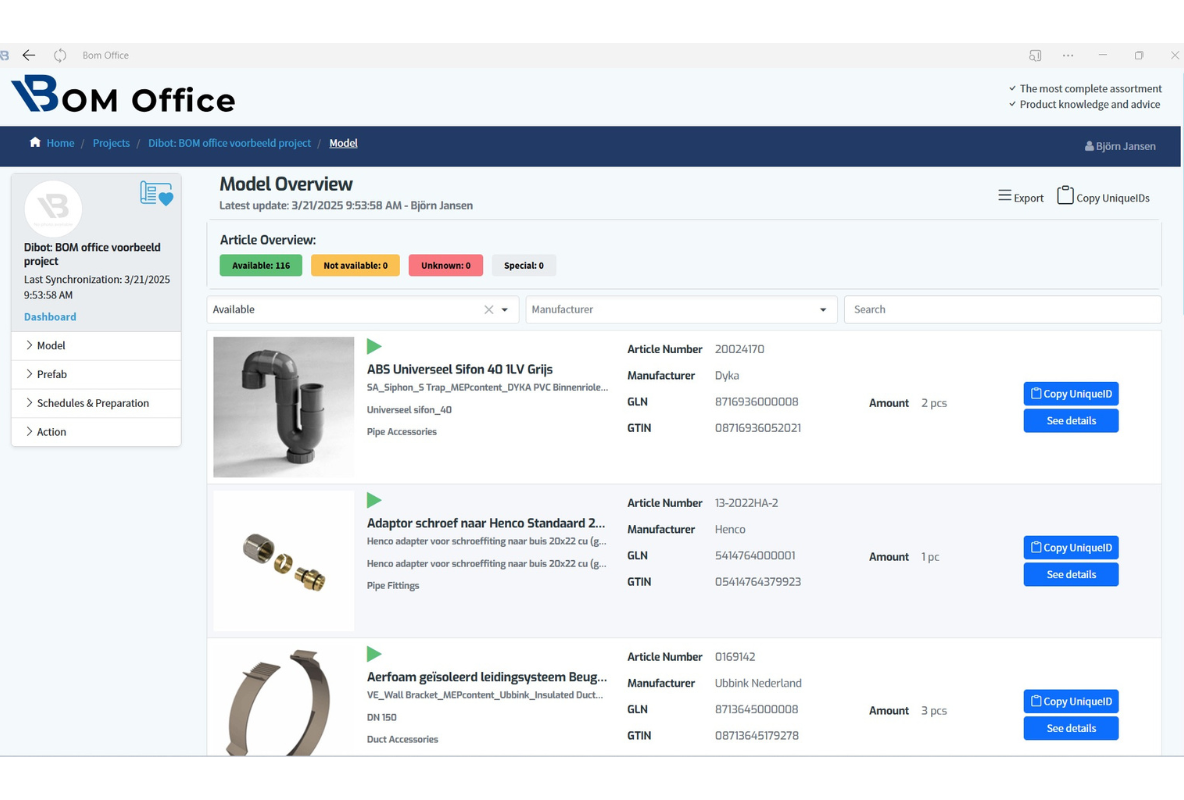This screenshot has height=800, width=1184.
Task: Click article number 13-2022HA-2
Action: tap(746, 503)
